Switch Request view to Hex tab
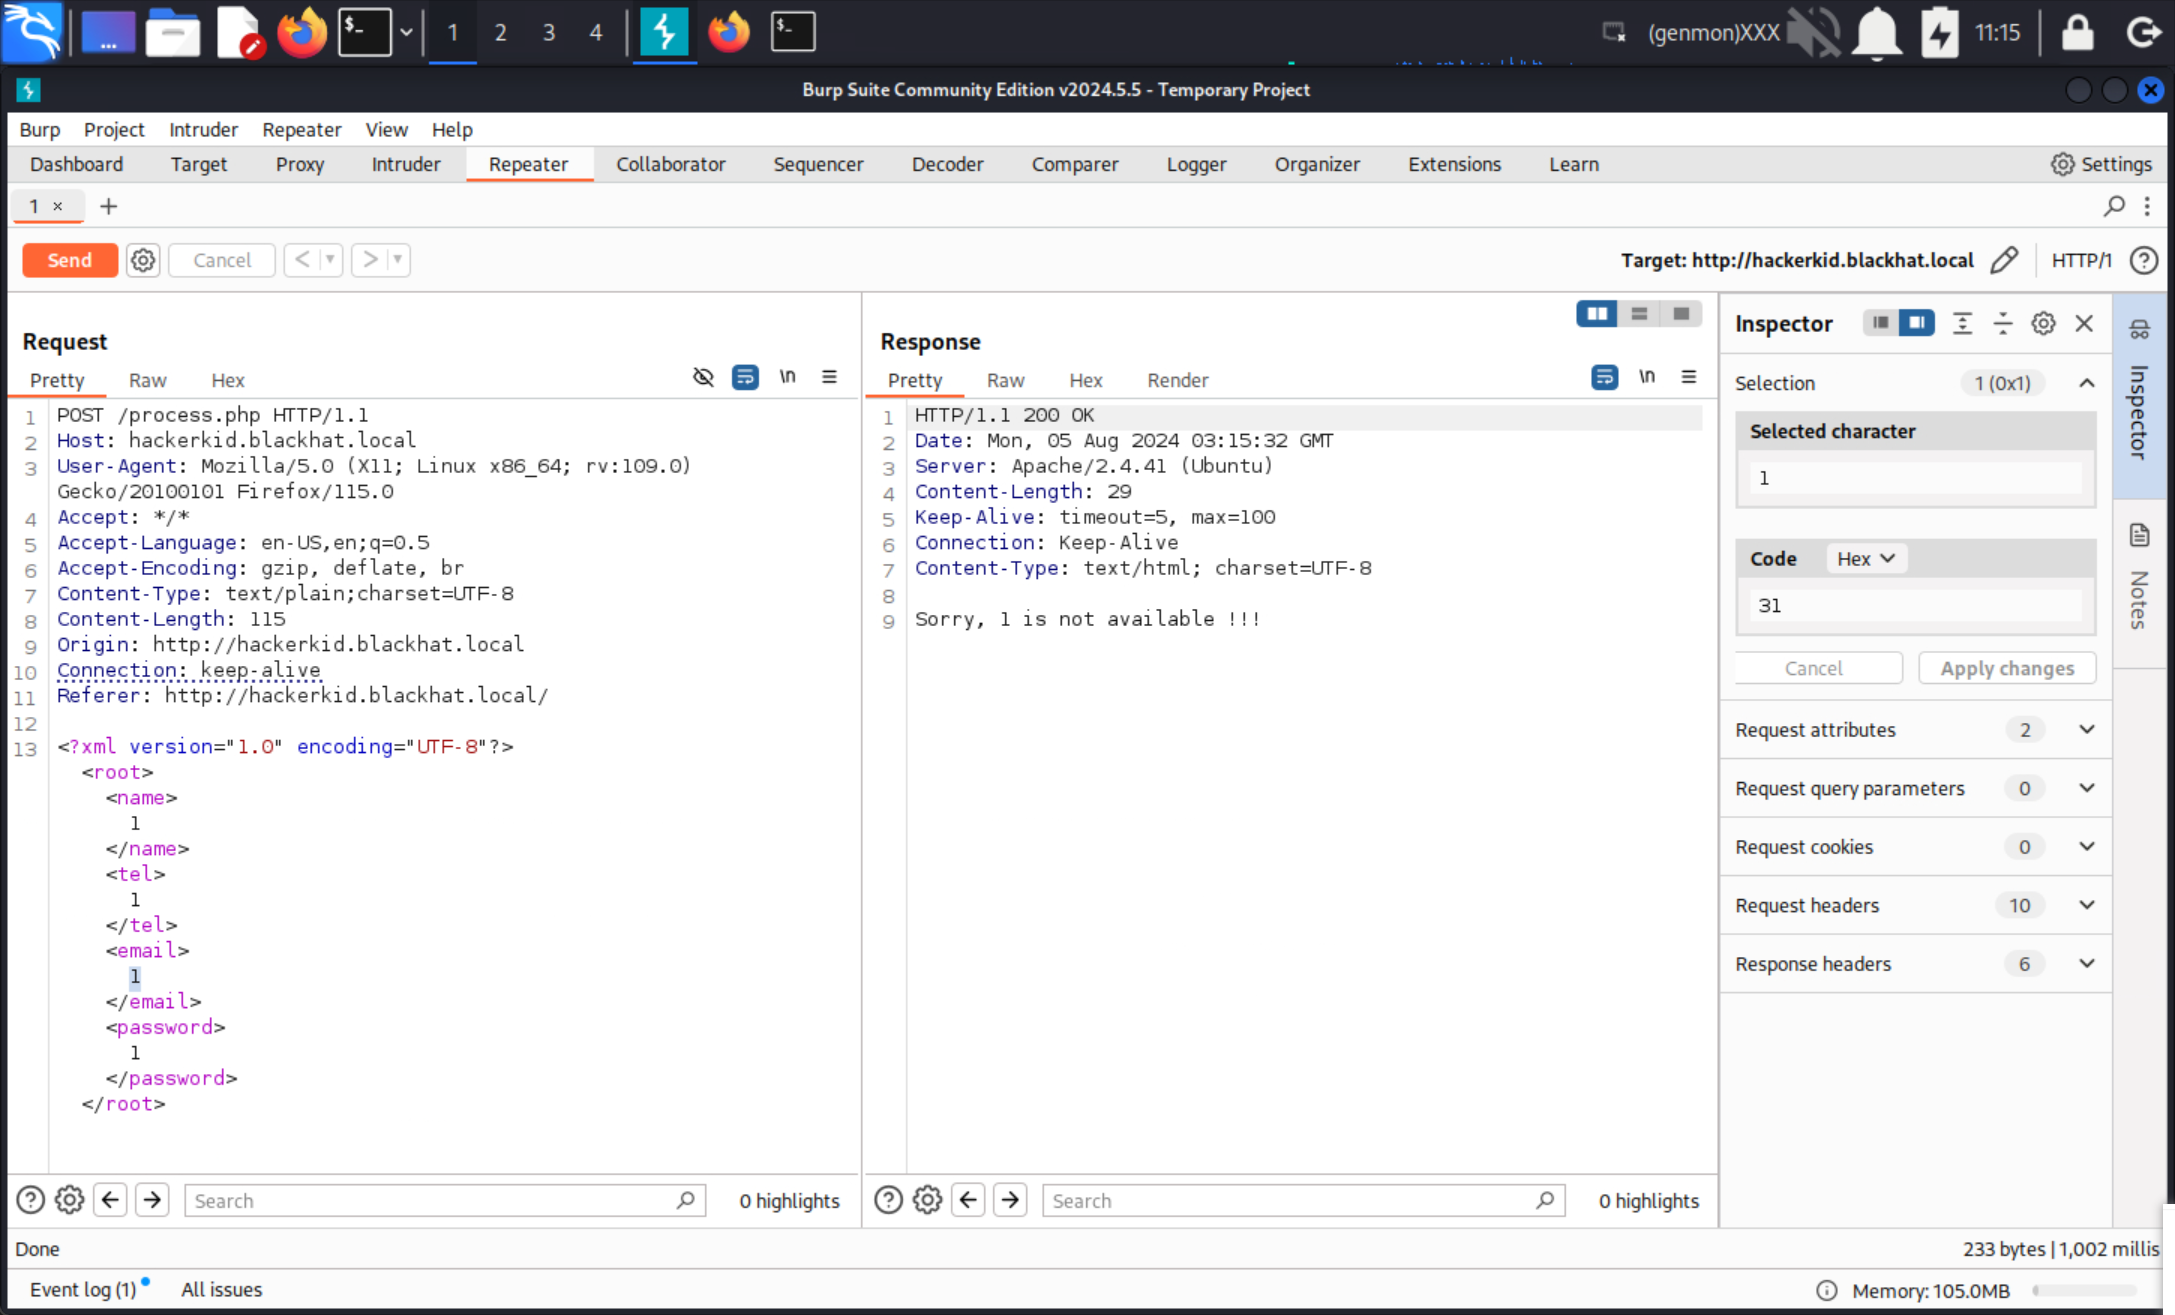 [228, 380]
